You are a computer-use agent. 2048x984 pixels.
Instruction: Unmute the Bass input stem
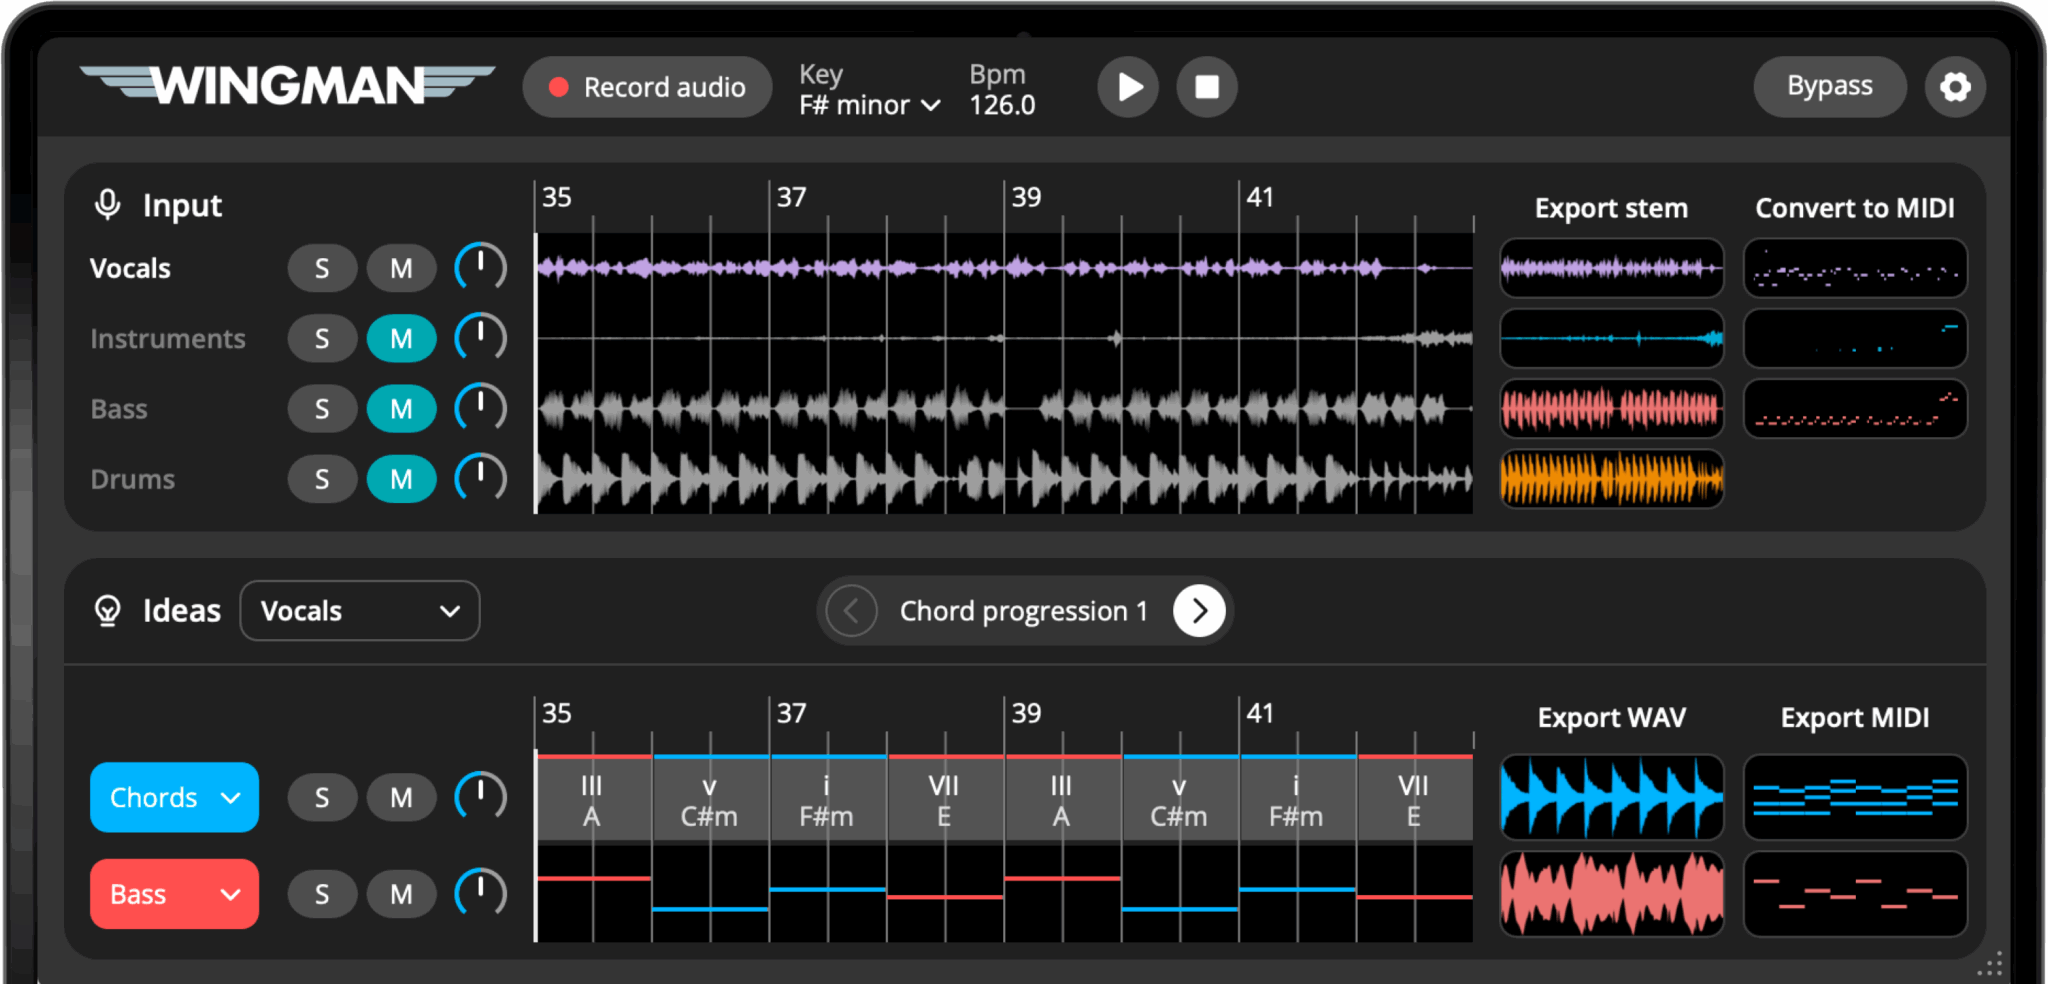401,409
